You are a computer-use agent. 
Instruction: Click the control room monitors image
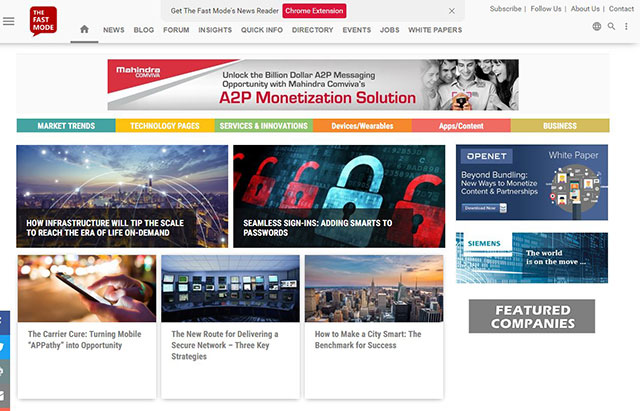click(230, 289)
